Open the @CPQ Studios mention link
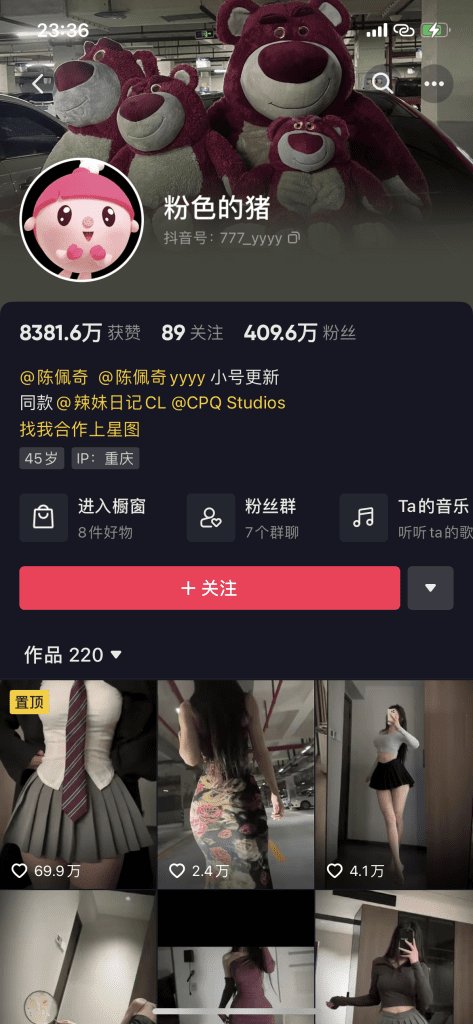The width and height of the screenshot is (473, 1024). tap(228, 403)
